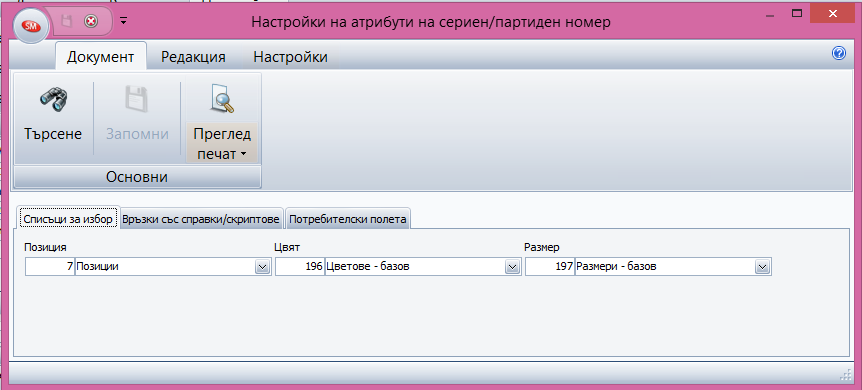Click the Цвят code field showing 196
The width and height of the screenshot is (862, 390).
(300, 267)
